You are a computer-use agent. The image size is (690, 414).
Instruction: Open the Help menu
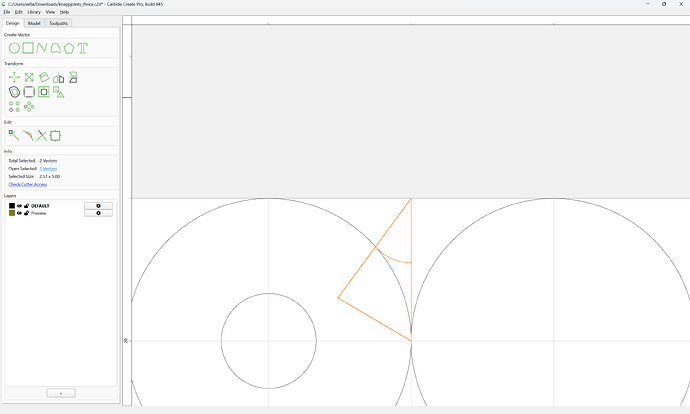click(x=64, y=12)
